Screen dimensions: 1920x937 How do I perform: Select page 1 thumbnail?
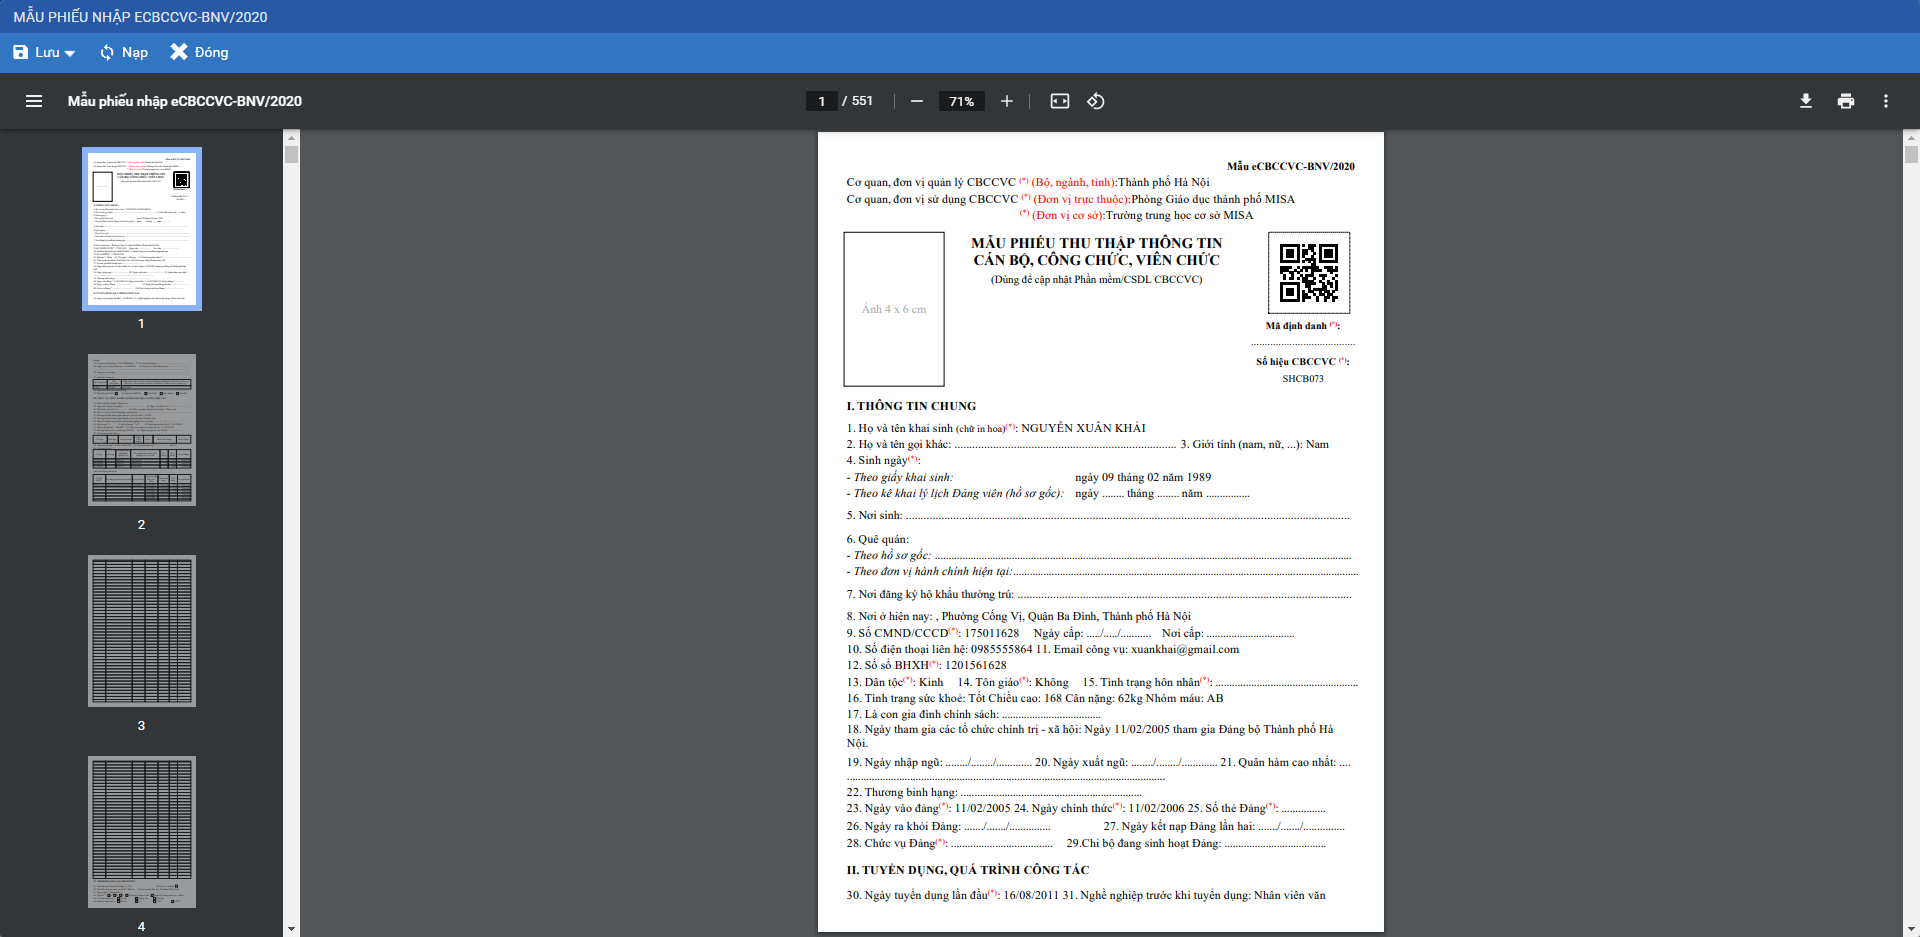tap(142, 229)
